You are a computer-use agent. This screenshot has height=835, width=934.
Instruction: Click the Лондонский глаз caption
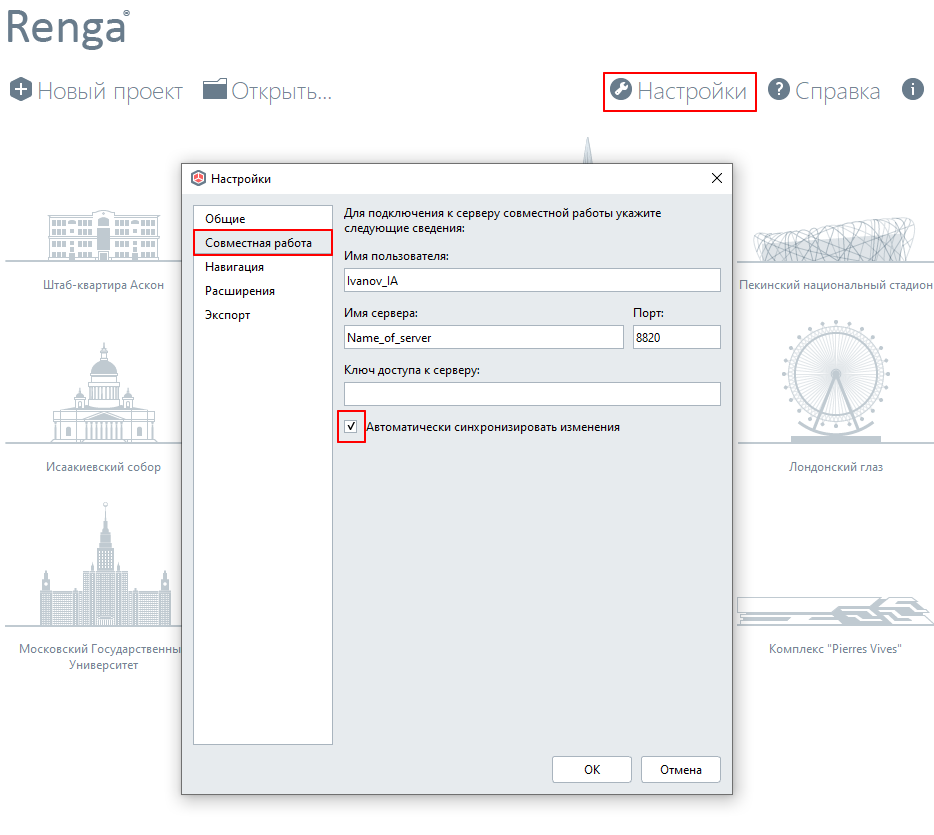pyautogui.click(x=836, y=467)
